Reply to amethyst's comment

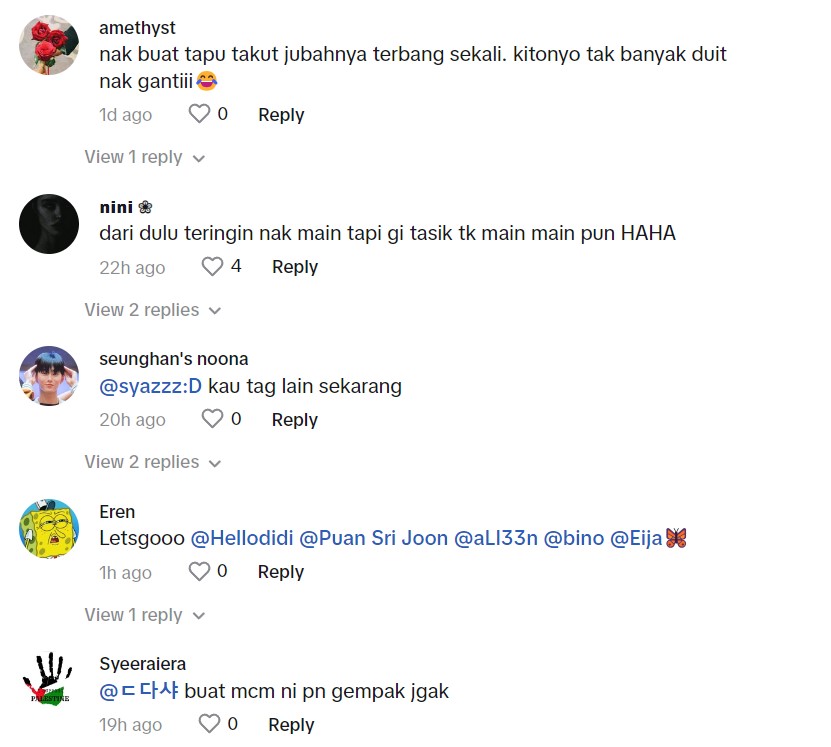coord(281,115)
